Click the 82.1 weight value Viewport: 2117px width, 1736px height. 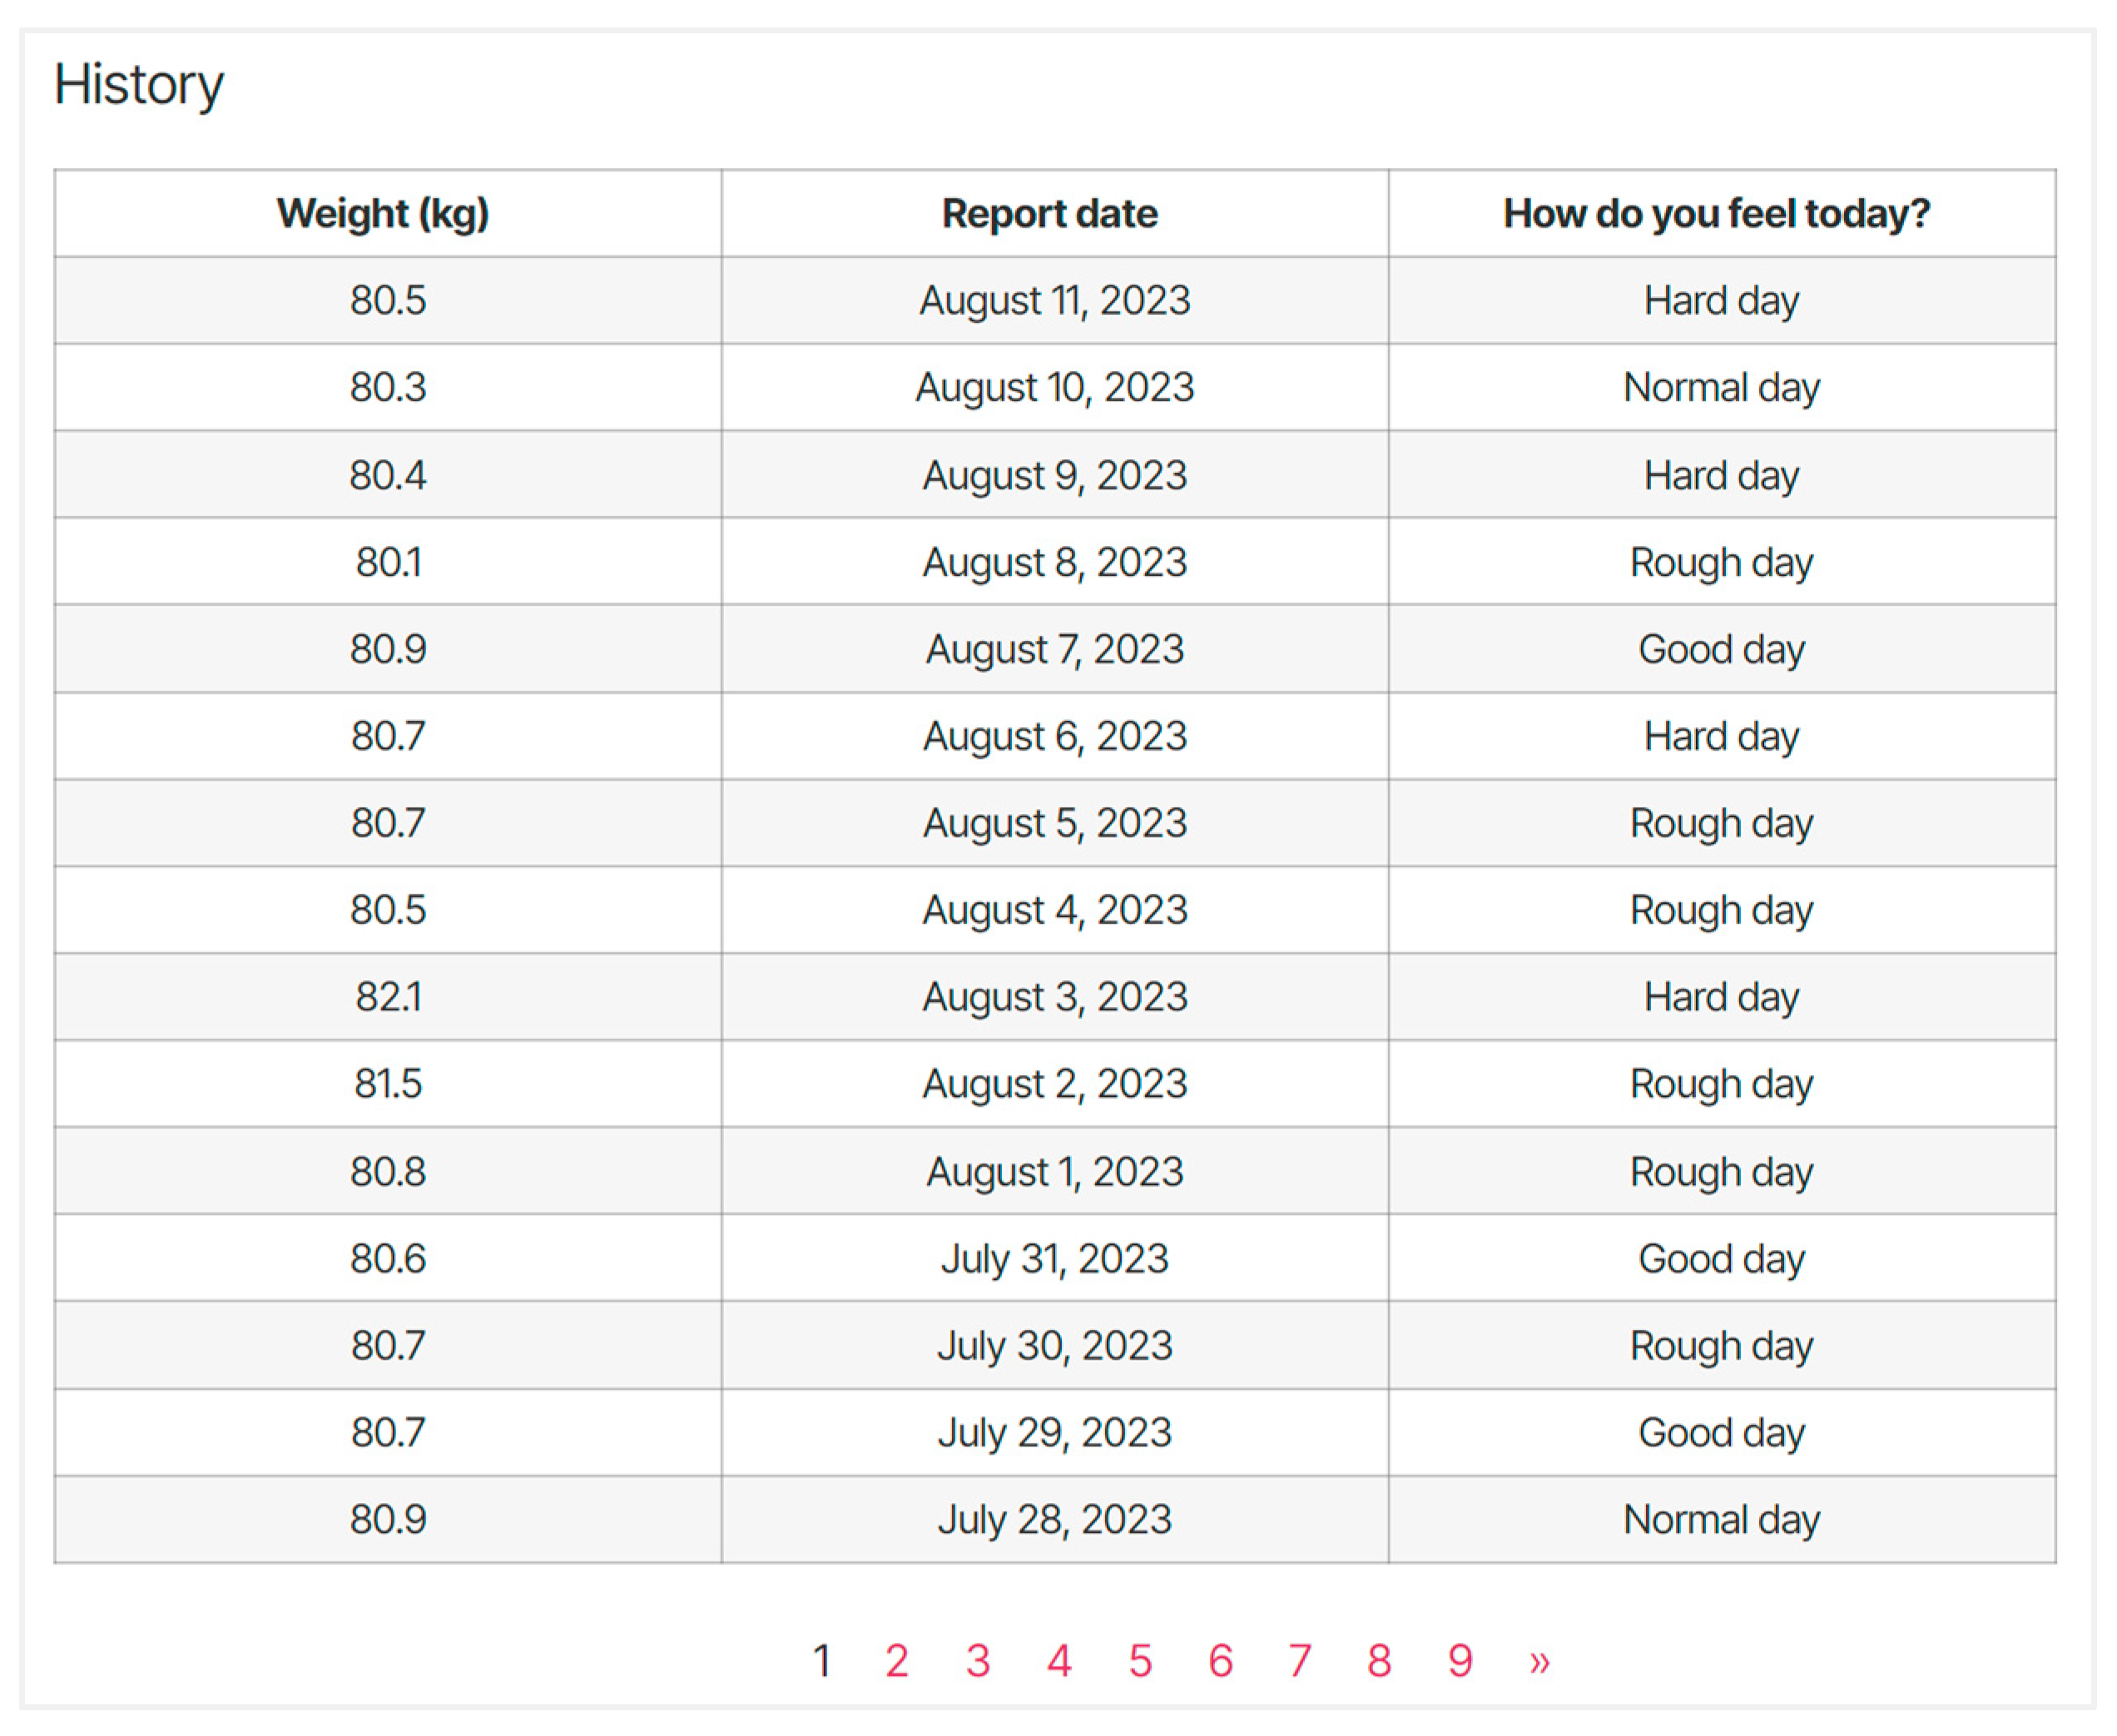[388, 997]
